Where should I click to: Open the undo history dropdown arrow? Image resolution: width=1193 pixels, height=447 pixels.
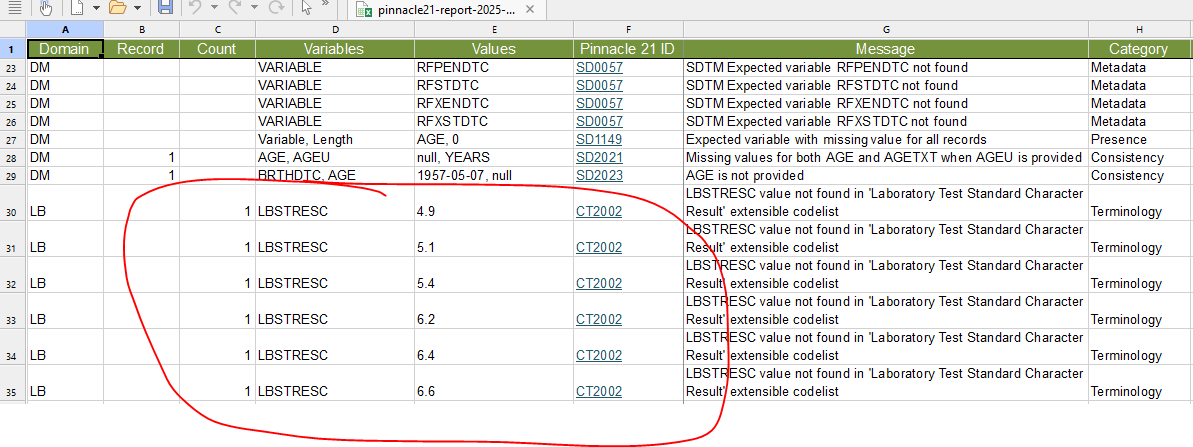pos(214,8)
